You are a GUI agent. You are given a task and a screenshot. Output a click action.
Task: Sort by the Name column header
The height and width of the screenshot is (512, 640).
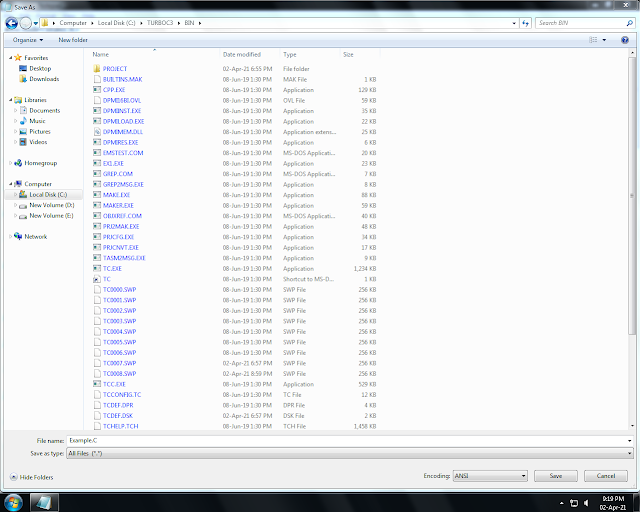click(100, 54)
